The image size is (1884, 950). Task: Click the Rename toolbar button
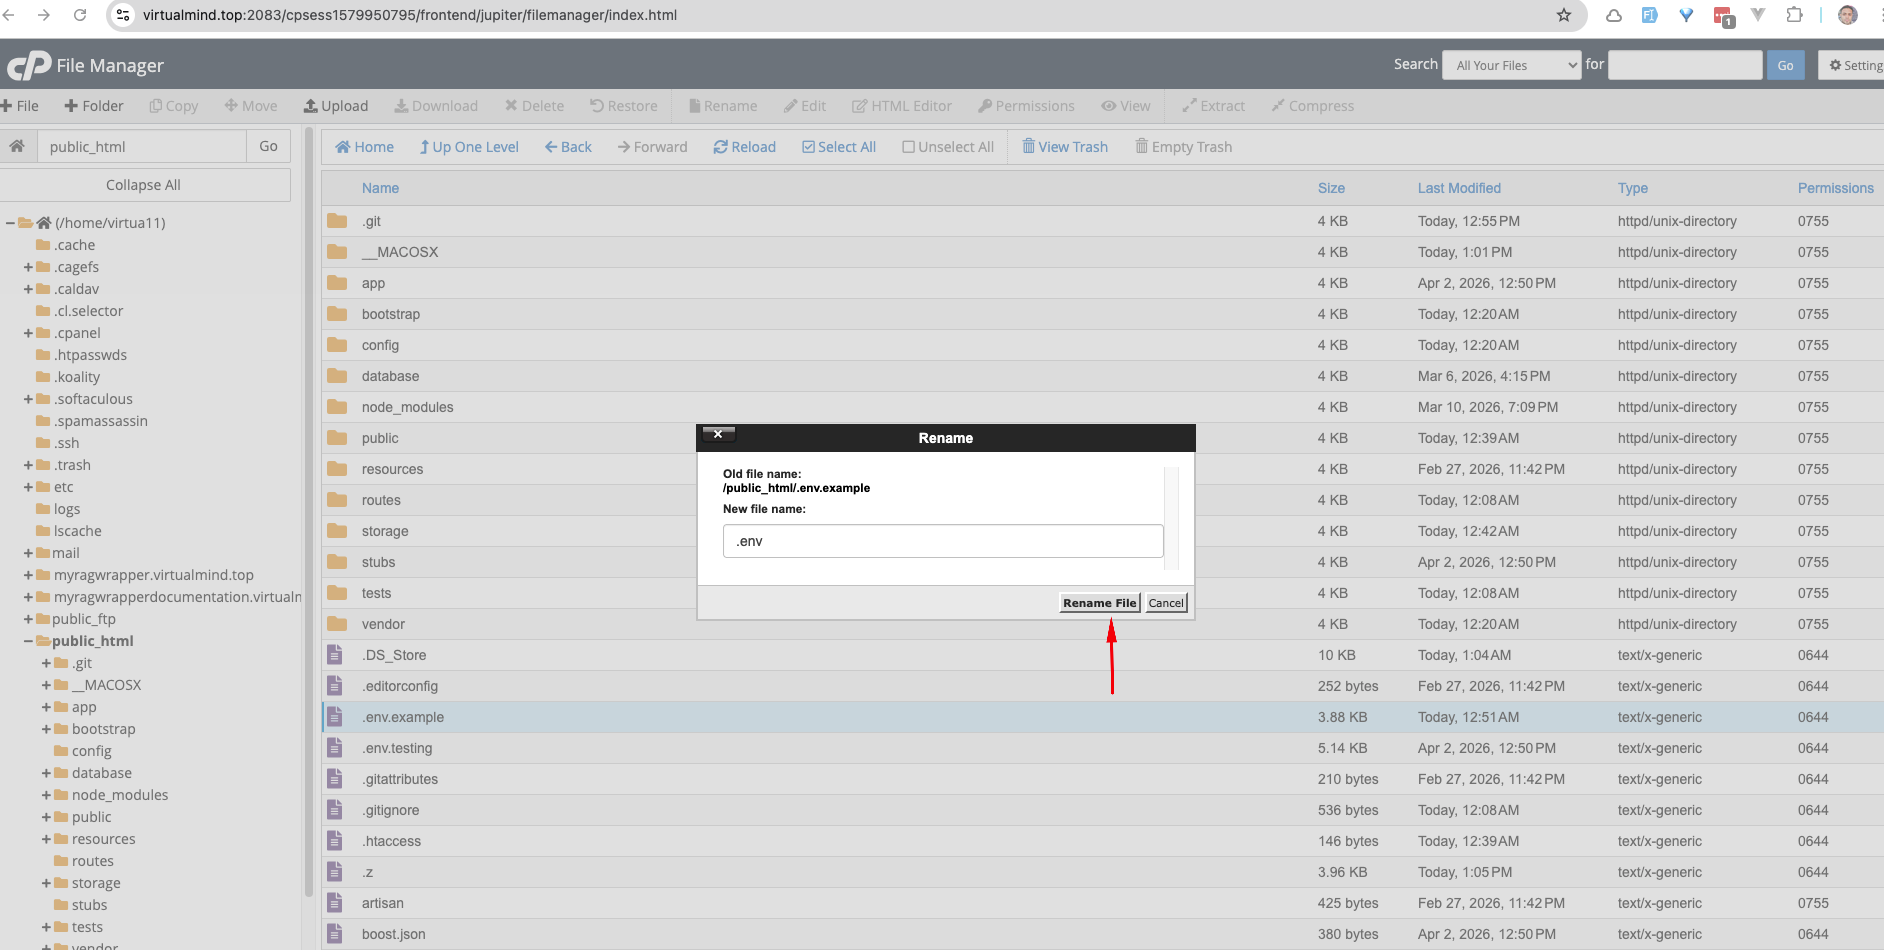point(723,106)
